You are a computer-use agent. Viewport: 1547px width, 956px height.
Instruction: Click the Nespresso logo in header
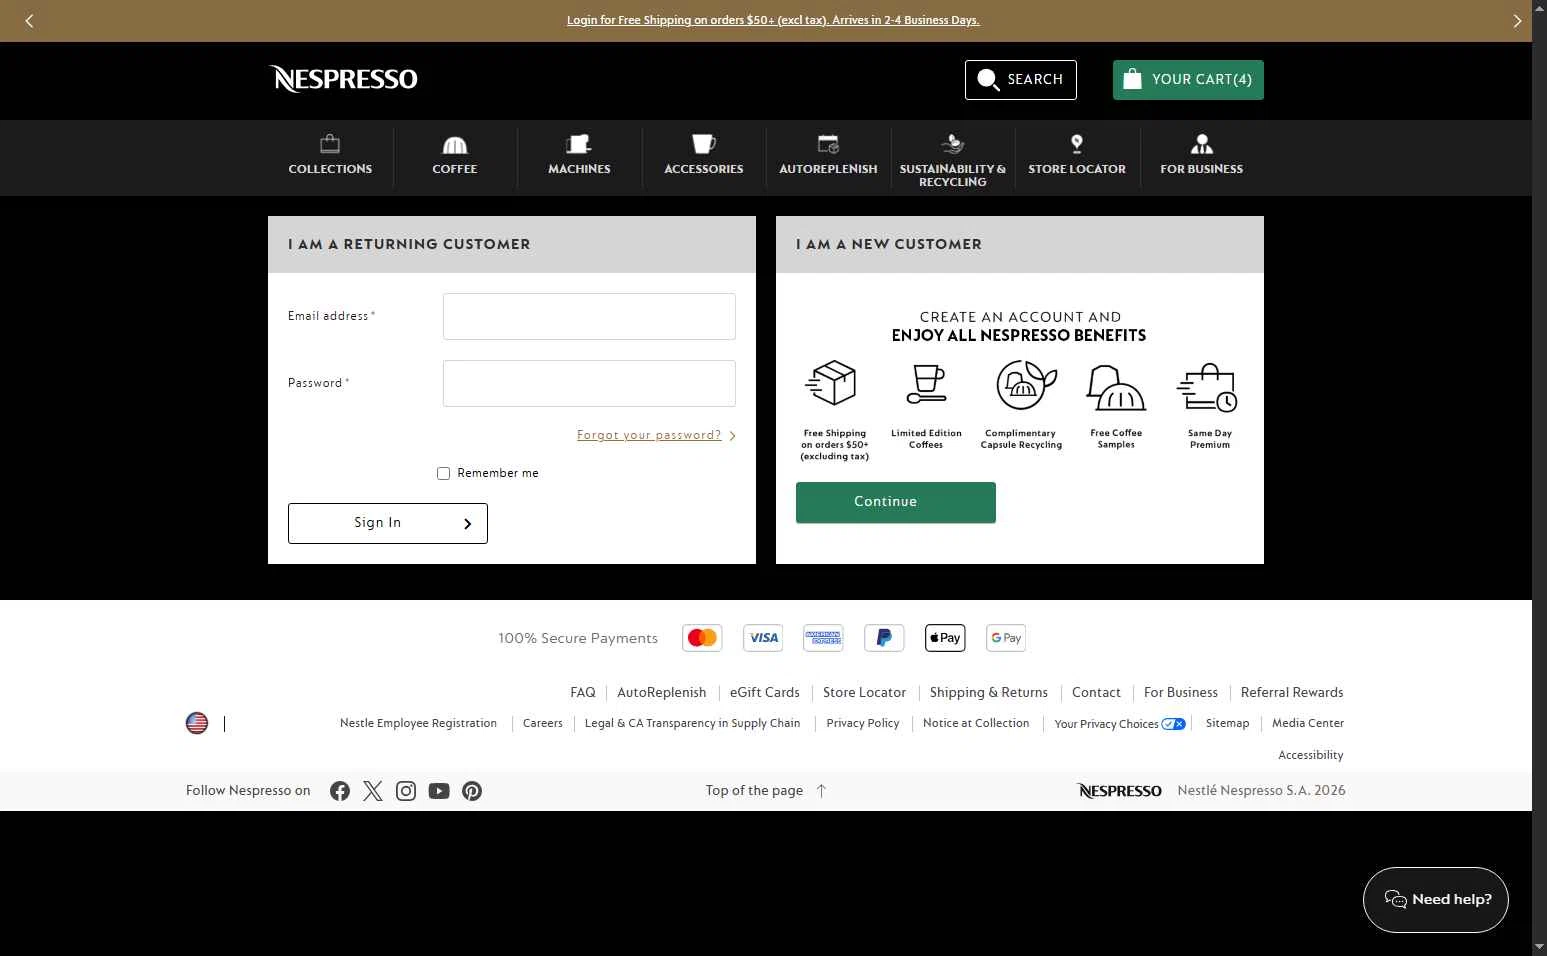[343, 79]
